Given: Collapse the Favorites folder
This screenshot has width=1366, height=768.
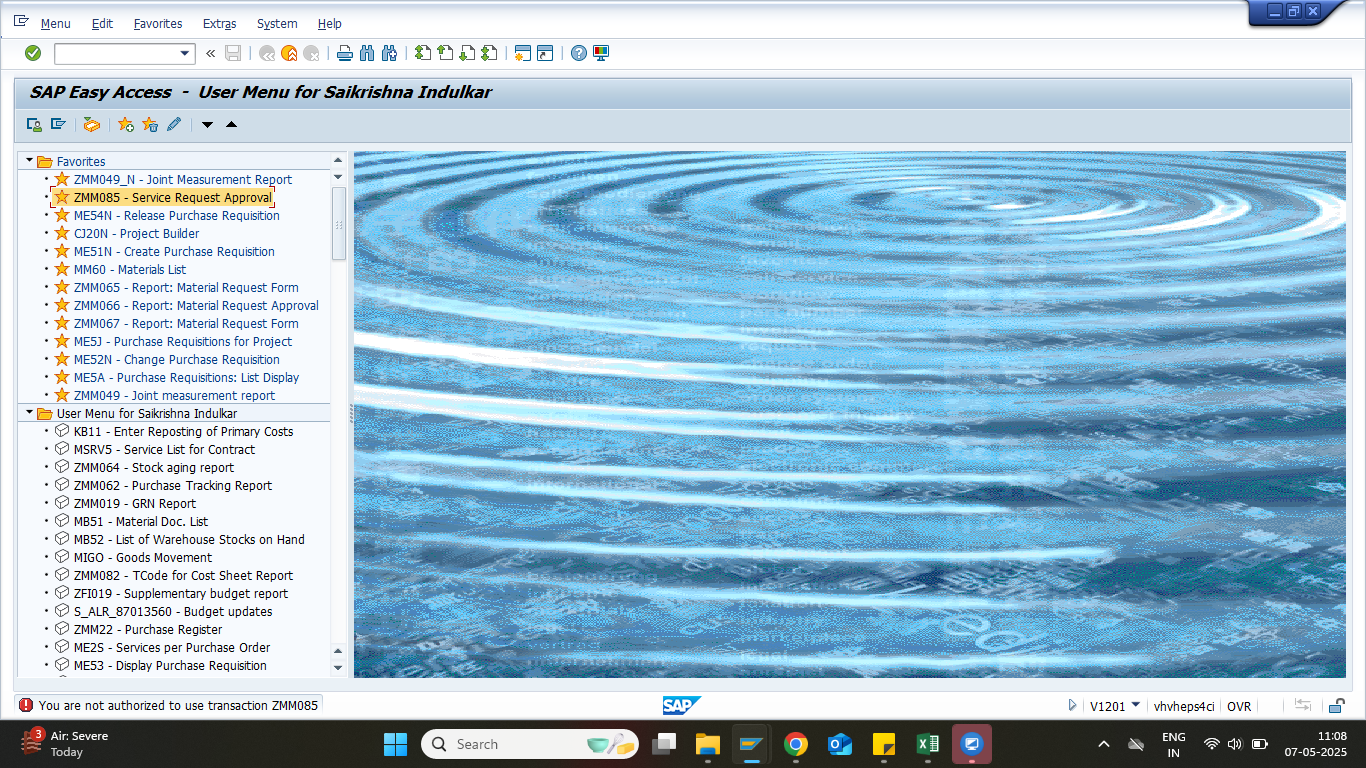Looking at the screenshot, I should coord(29,161).
